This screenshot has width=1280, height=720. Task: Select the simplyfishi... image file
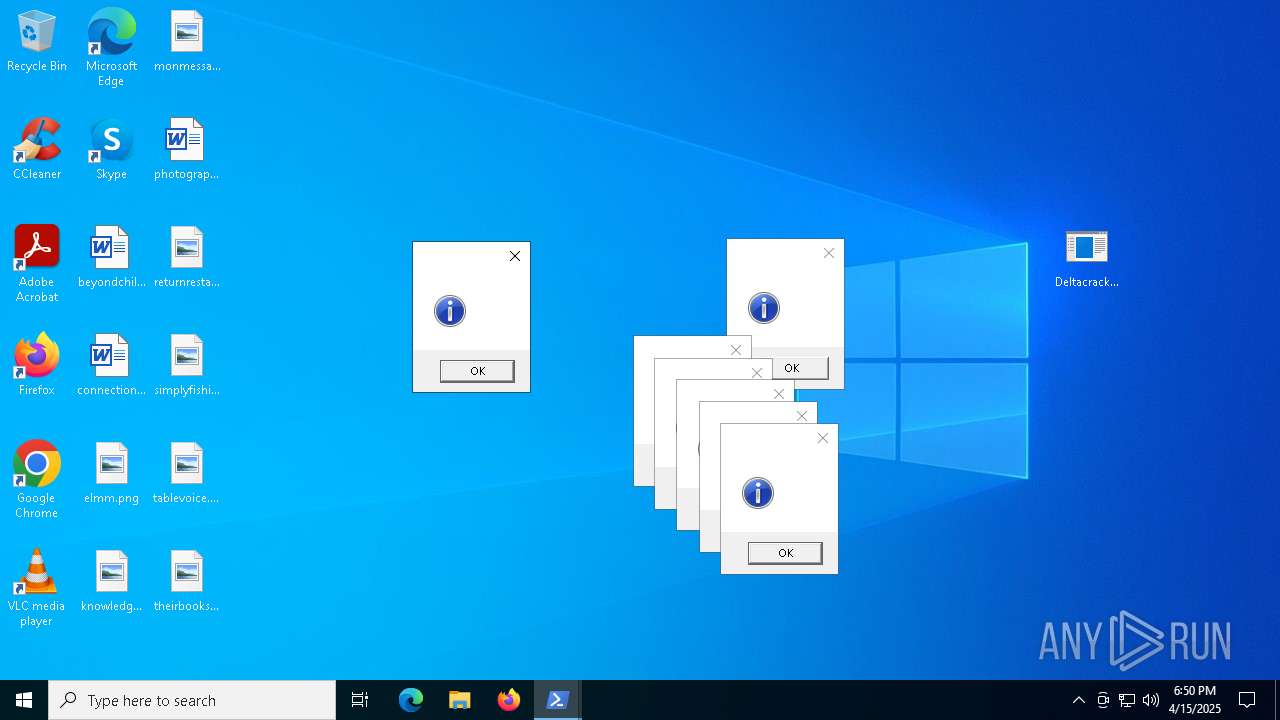(x=187, y=366)
